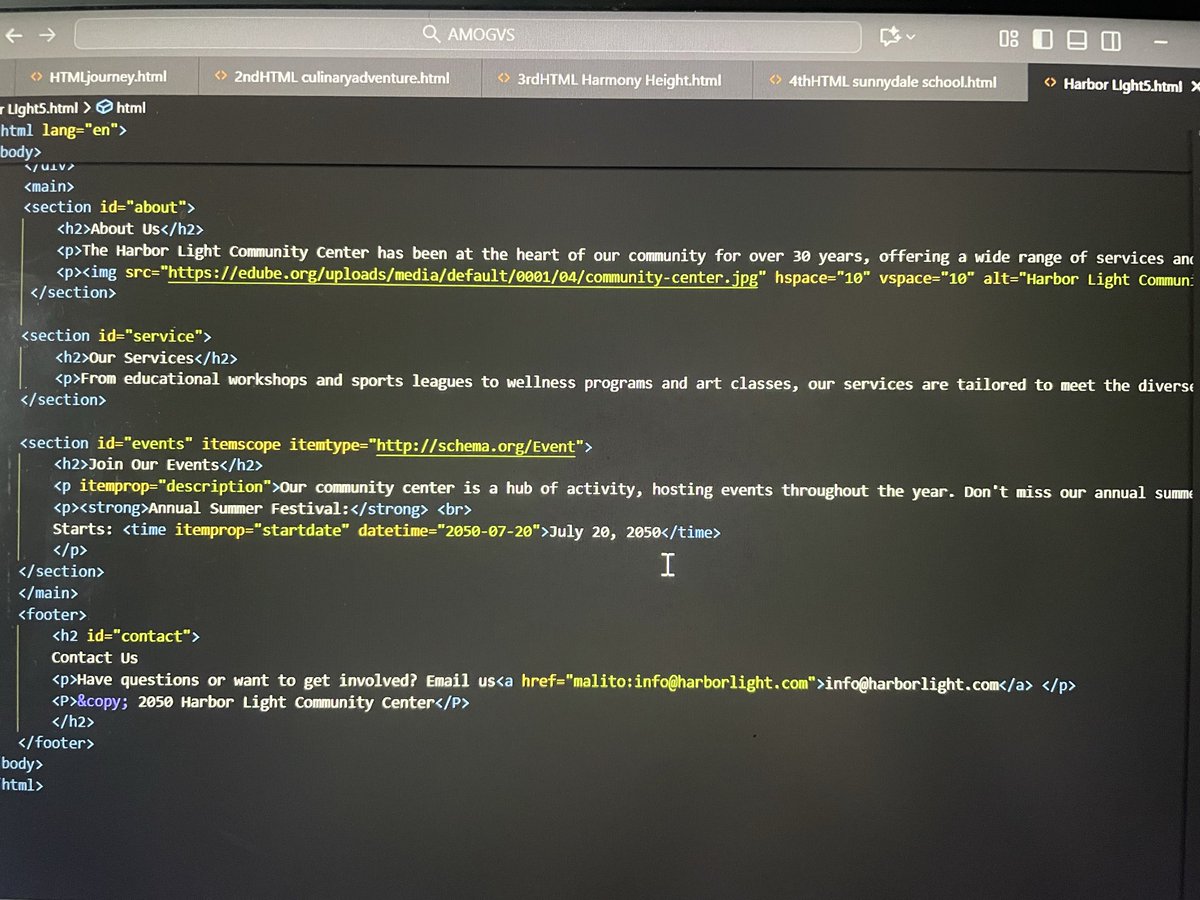Image resolution: width=1200 pixels, height=900 pixels.
Task: Click culinaryadventure tab file icon
Action: pyautogui.click(x=220, y=77)
